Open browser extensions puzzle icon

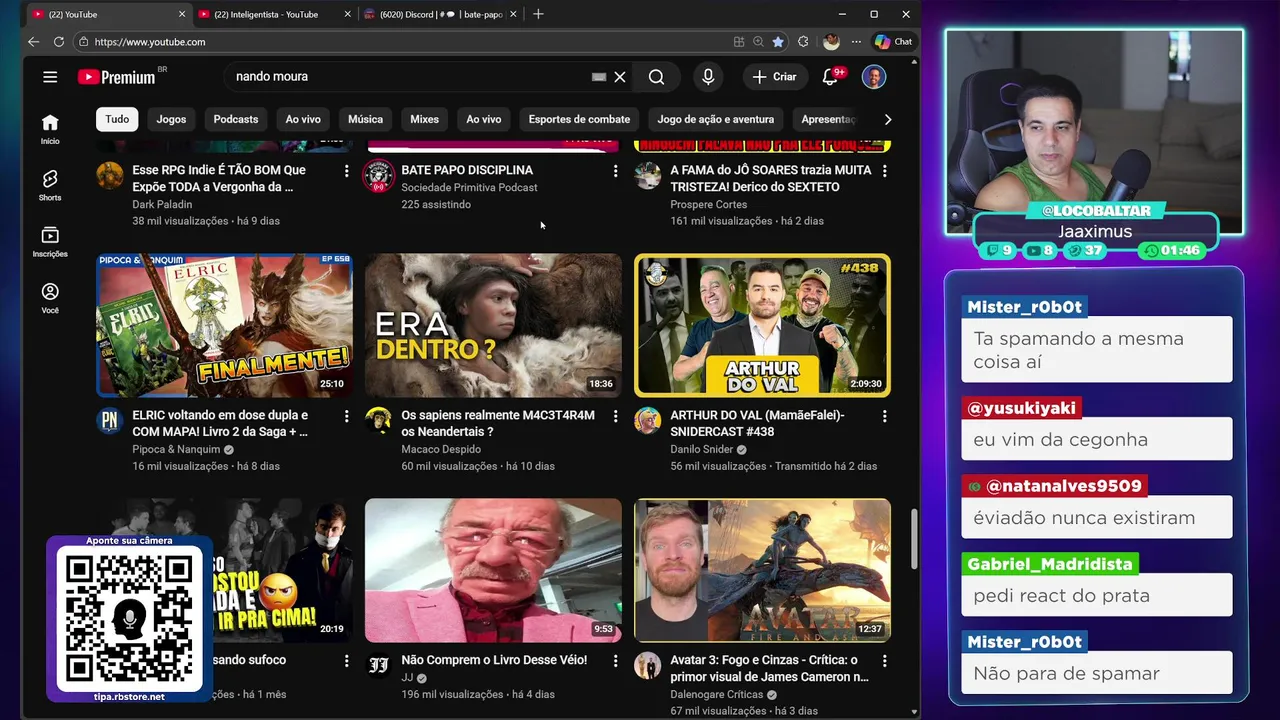[x=803, y=42]
